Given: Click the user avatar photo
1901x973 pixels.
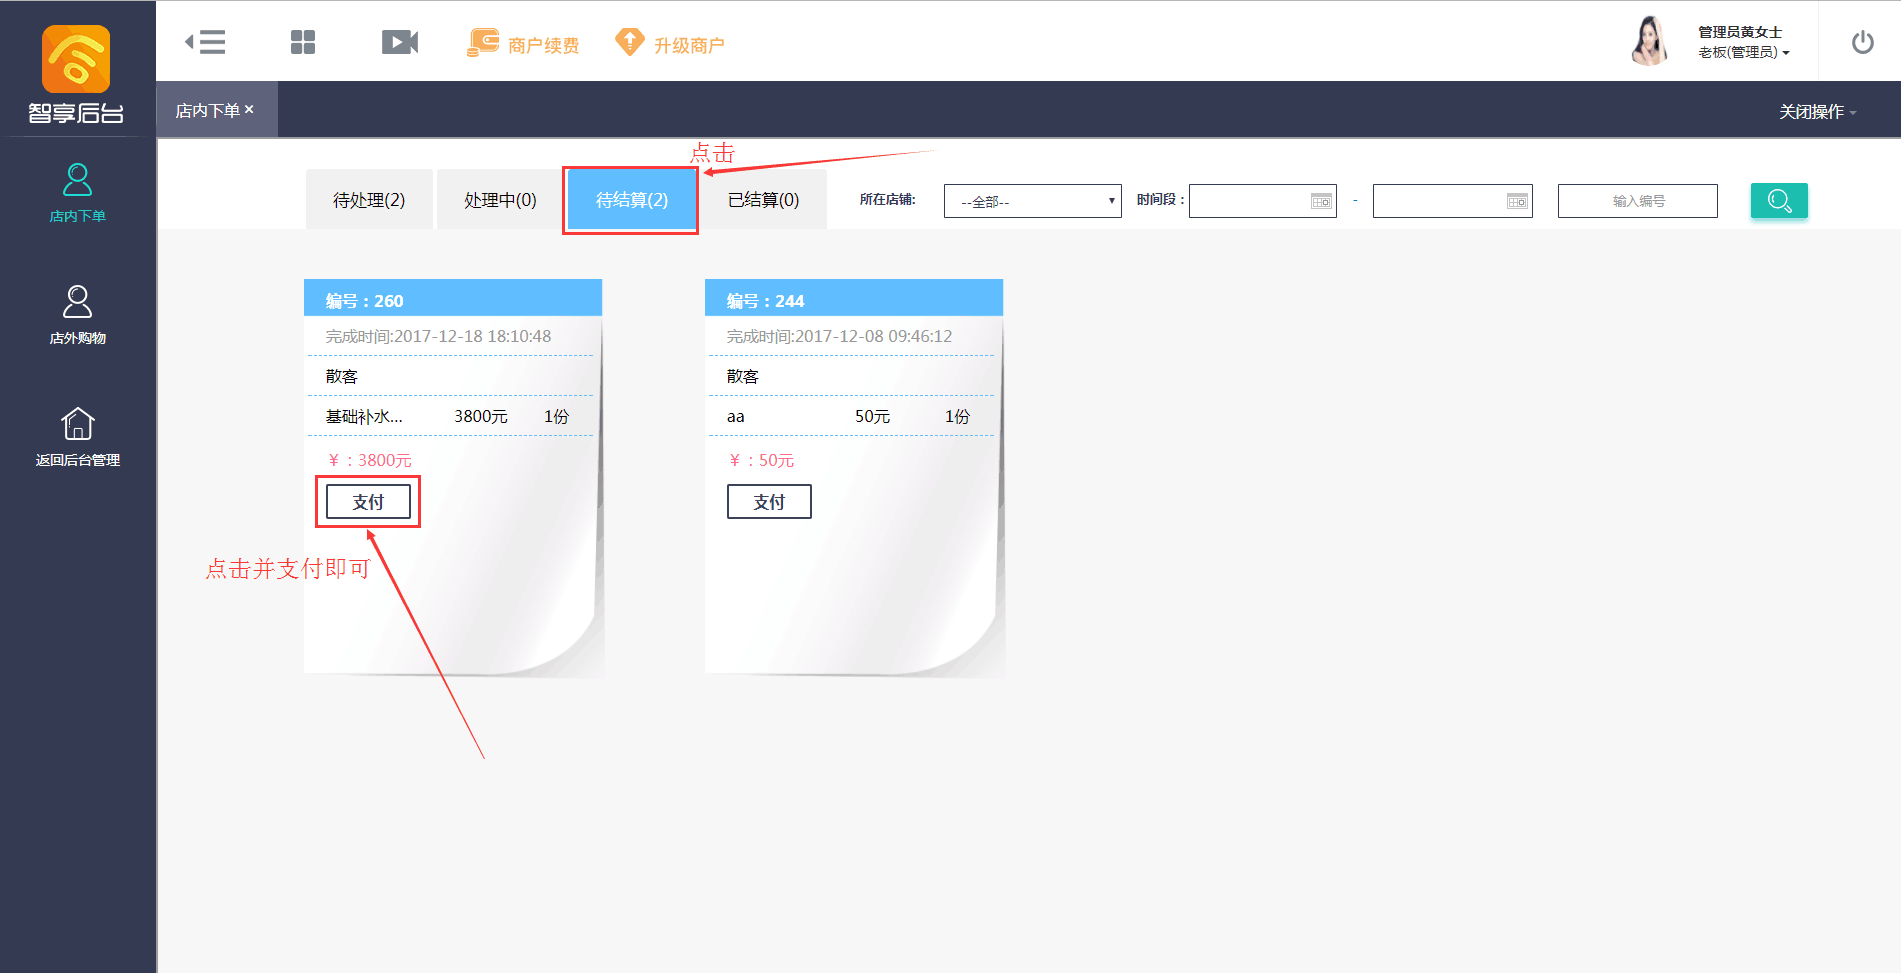Looking at the screenshot, I should pyautogui.click(x=1650, y=41).
